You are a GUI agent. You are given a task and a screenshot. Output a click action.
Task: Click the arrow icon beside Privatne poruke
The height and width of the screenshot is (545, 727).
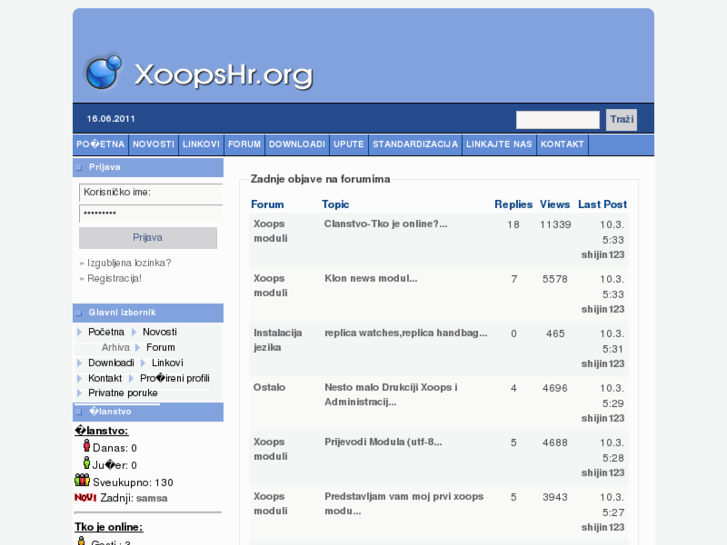pyautogui.click(x=79, y=393)
